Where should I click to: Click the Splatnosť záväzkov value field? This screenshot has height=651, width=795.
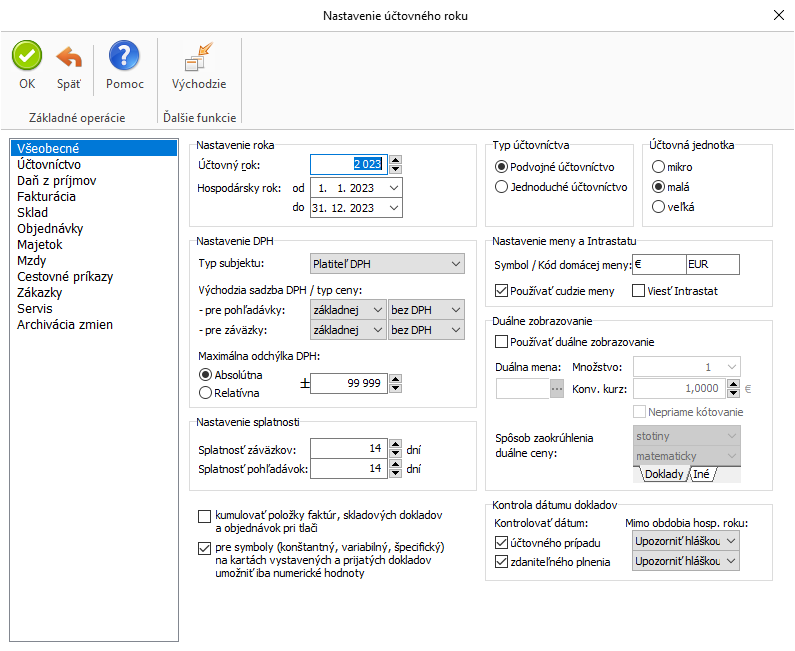pos(349,448)
